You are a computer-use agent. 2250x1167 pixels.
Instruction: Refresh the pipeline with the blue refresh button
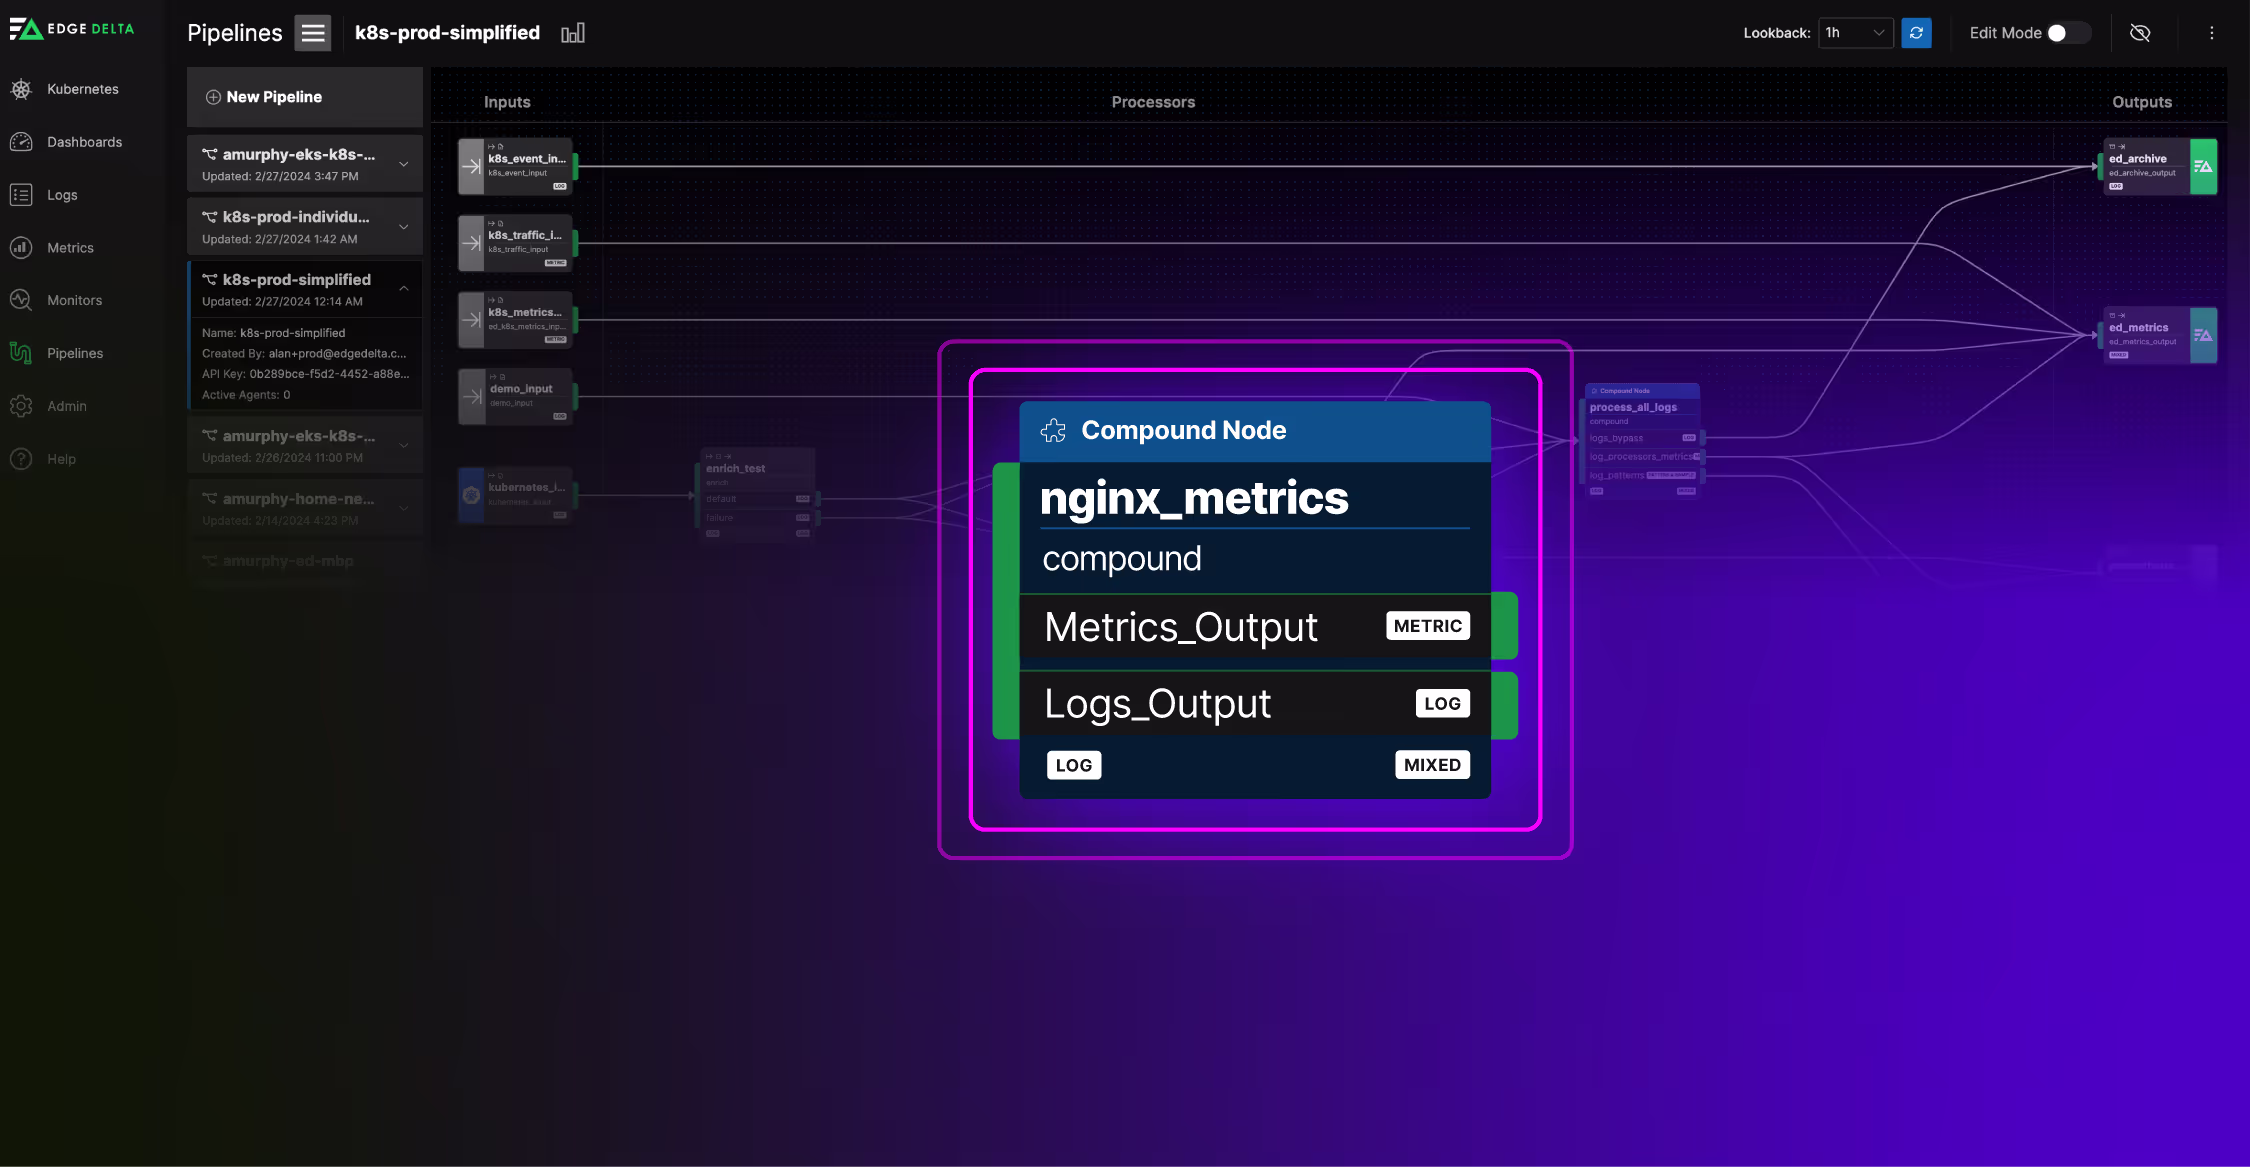pos(1916,32)
